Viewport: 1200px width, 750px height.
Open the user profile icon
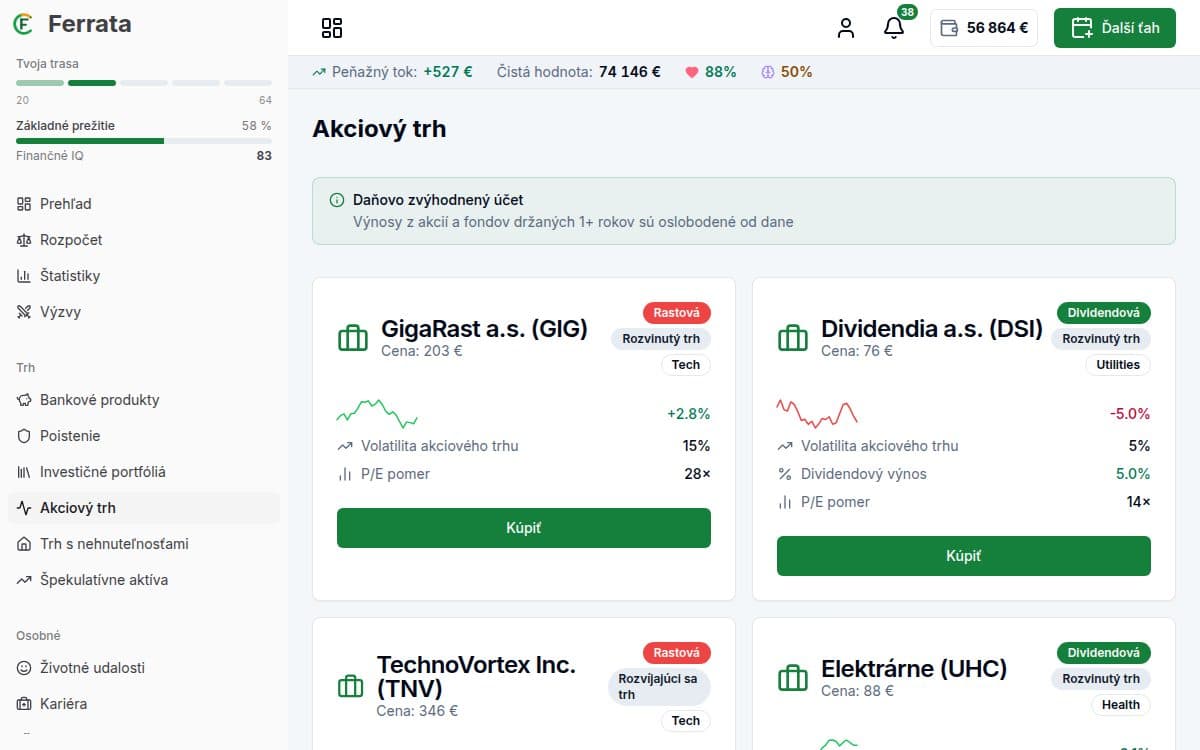tap(846, 28)
